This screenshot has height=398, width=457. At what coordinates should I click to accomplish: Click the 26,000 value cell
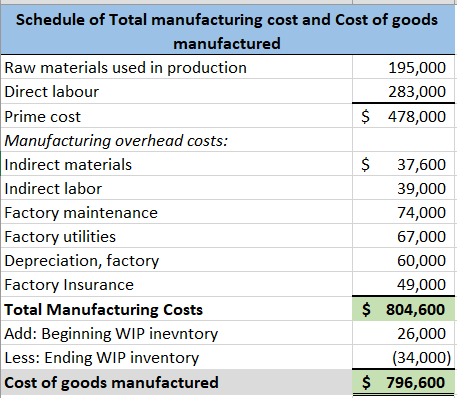click(403, 333)
